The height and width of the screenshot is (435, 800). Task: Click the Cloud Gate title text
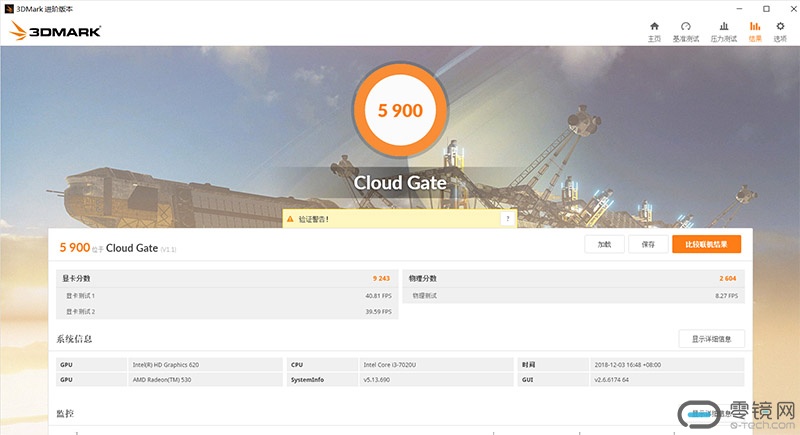(400, 183)
